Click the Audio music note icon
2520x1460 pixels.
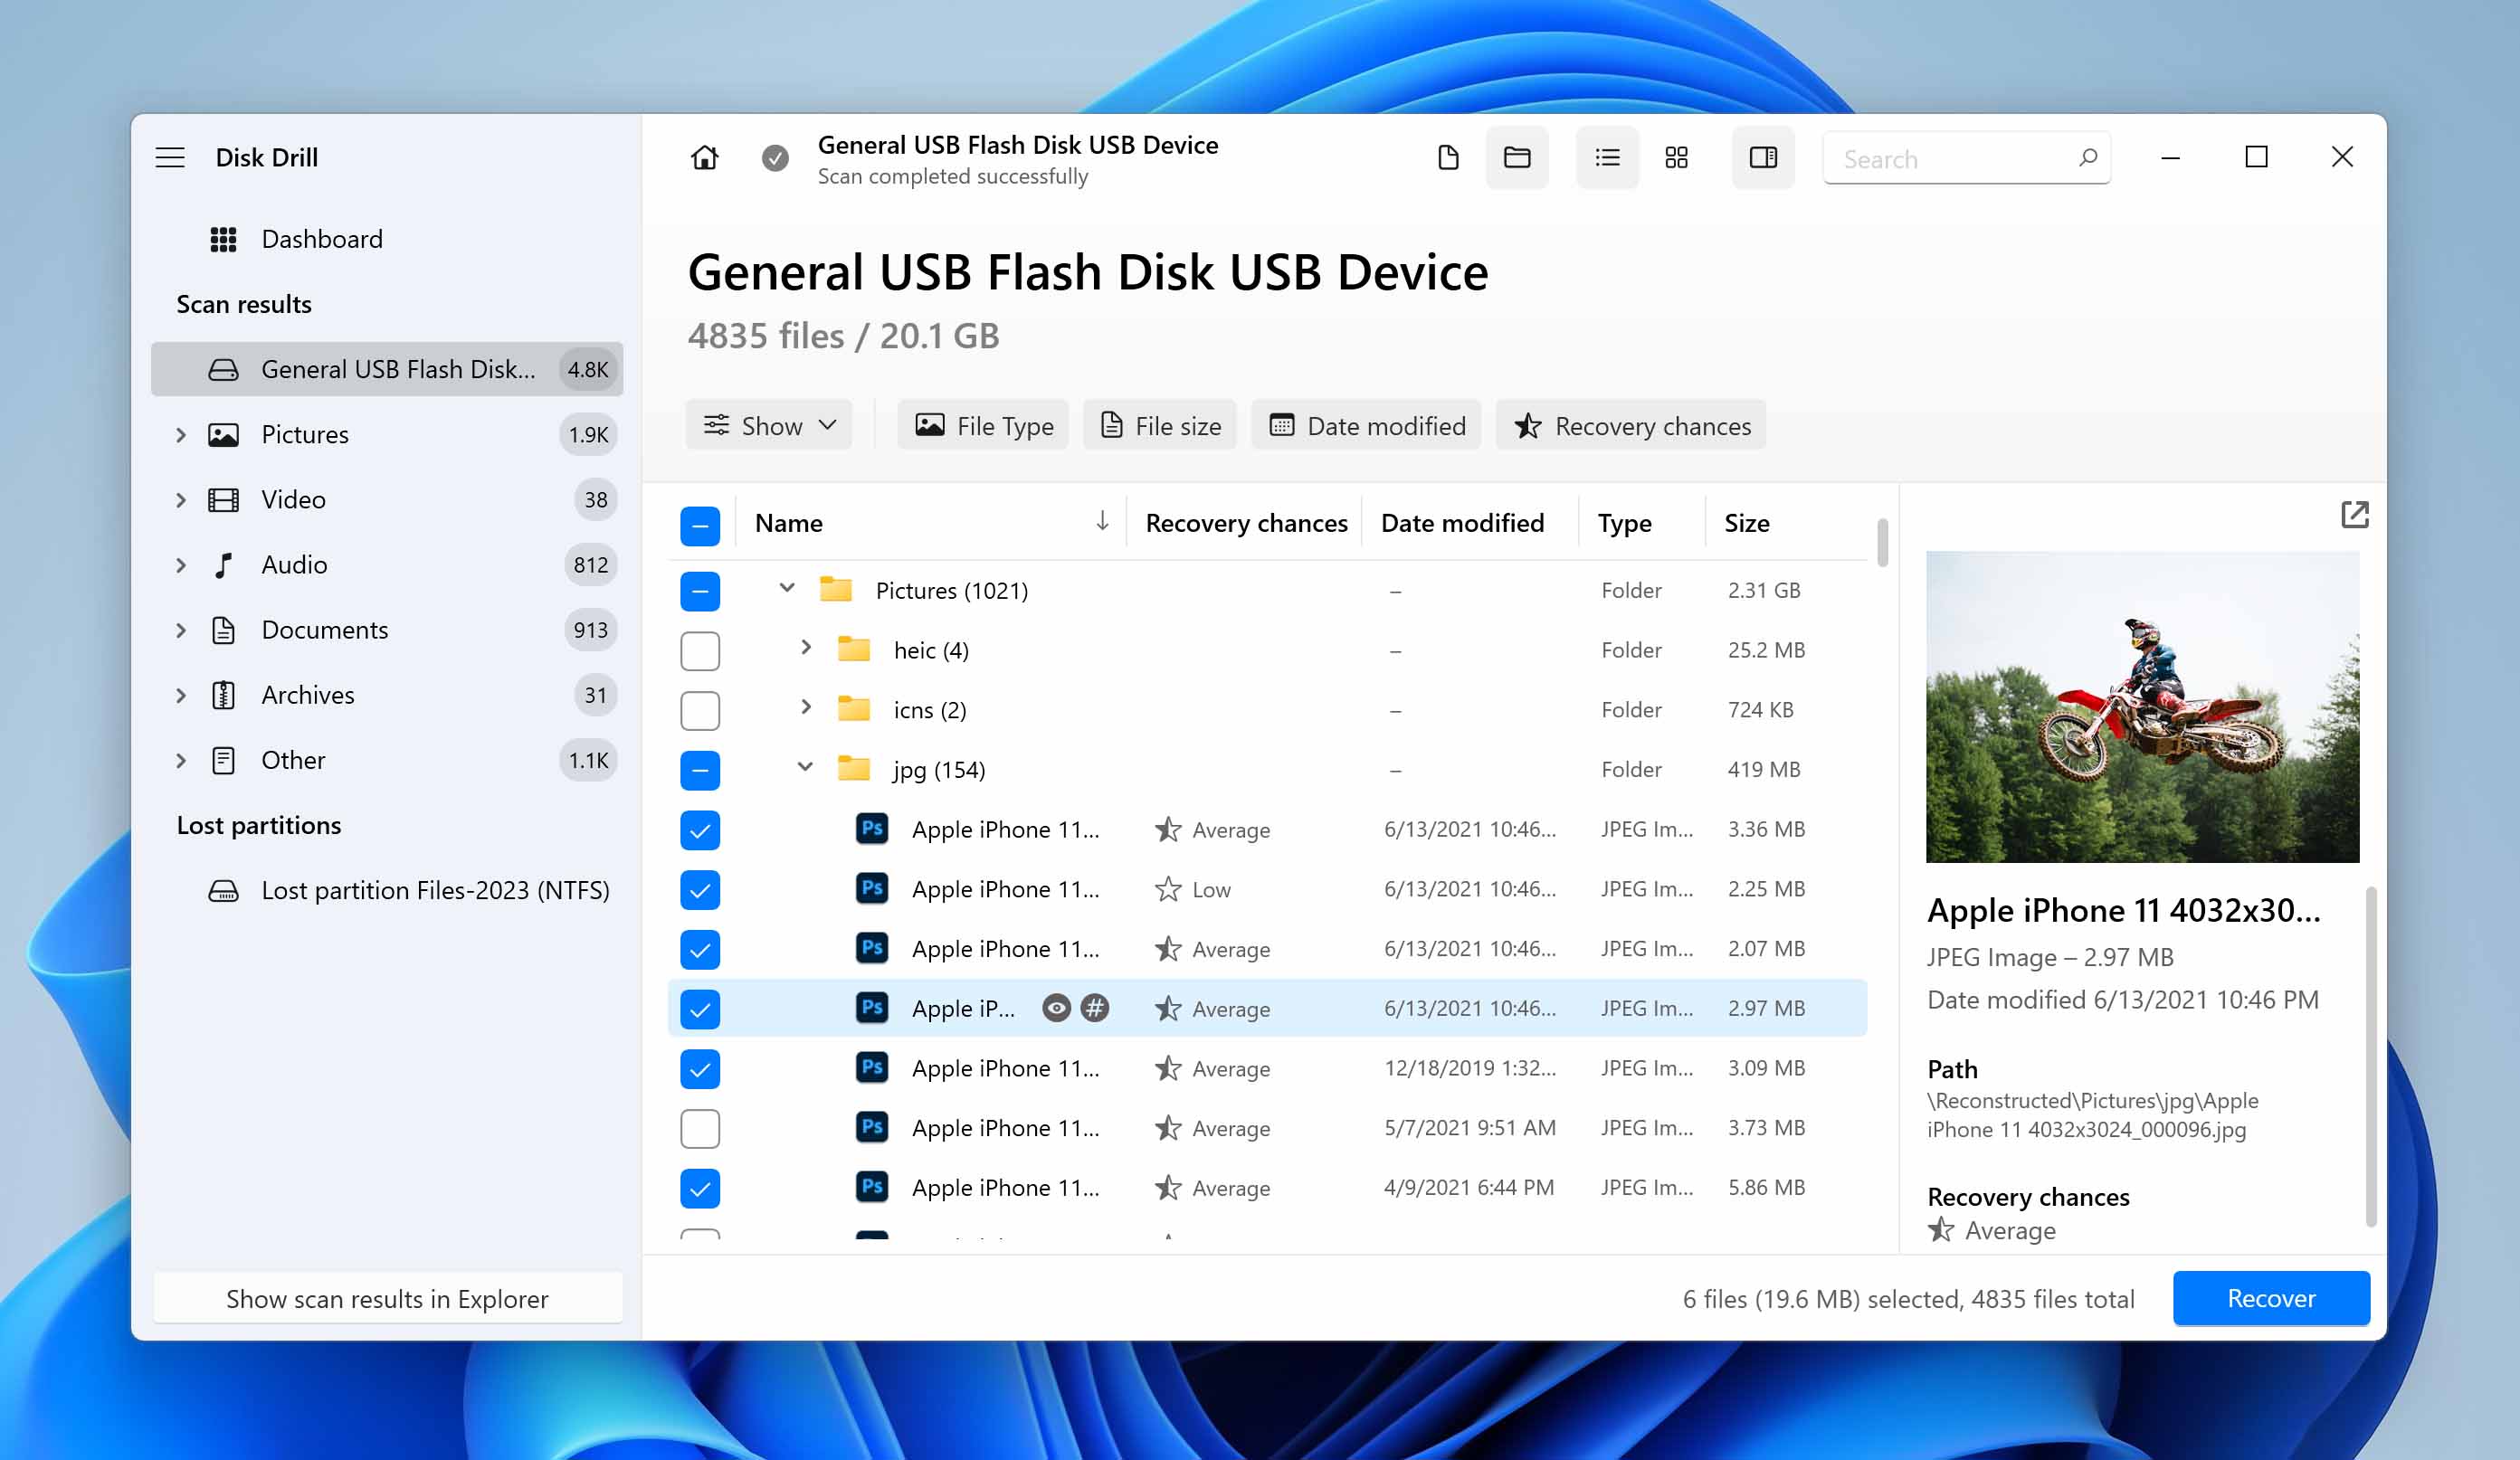[224, 565]
